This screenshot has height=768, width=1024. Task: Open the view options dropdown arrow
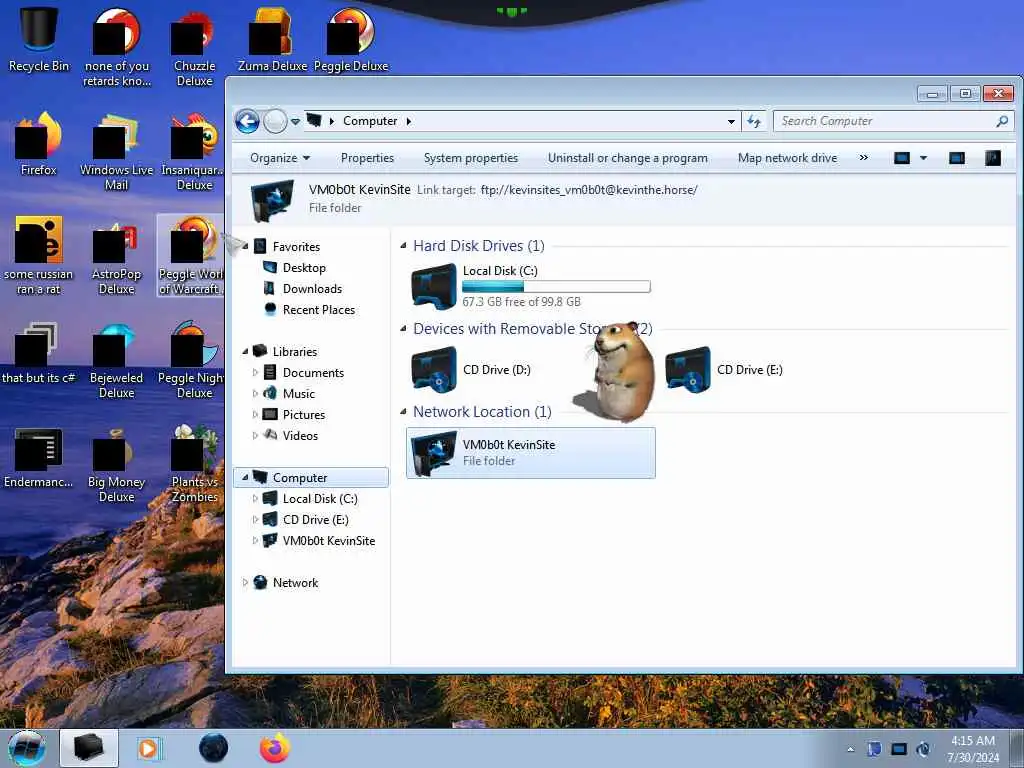coord(923,158)
